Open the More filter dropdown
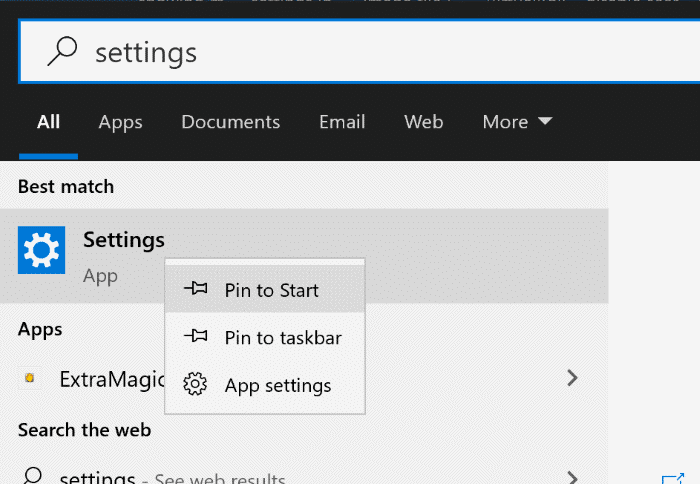Image resolution: width=700 pixels, height=484 pixels. (x=517, y=122)
